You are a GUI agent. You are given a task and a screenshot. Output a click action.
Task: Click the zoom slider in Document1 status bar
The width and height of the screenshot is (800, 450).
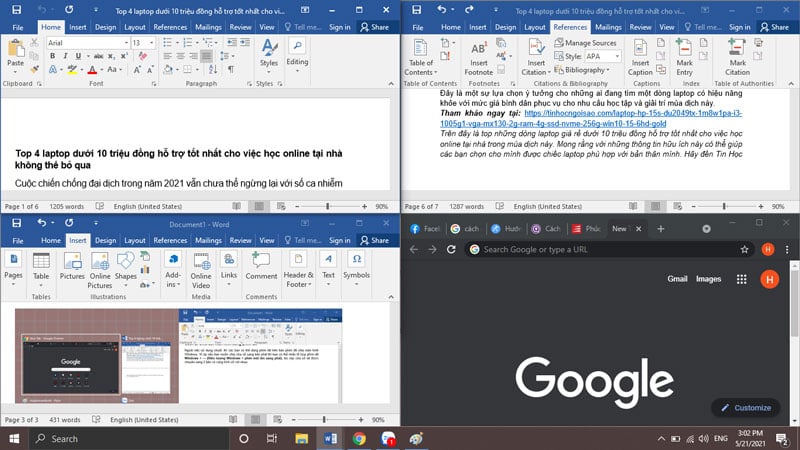tap(323, 419)
